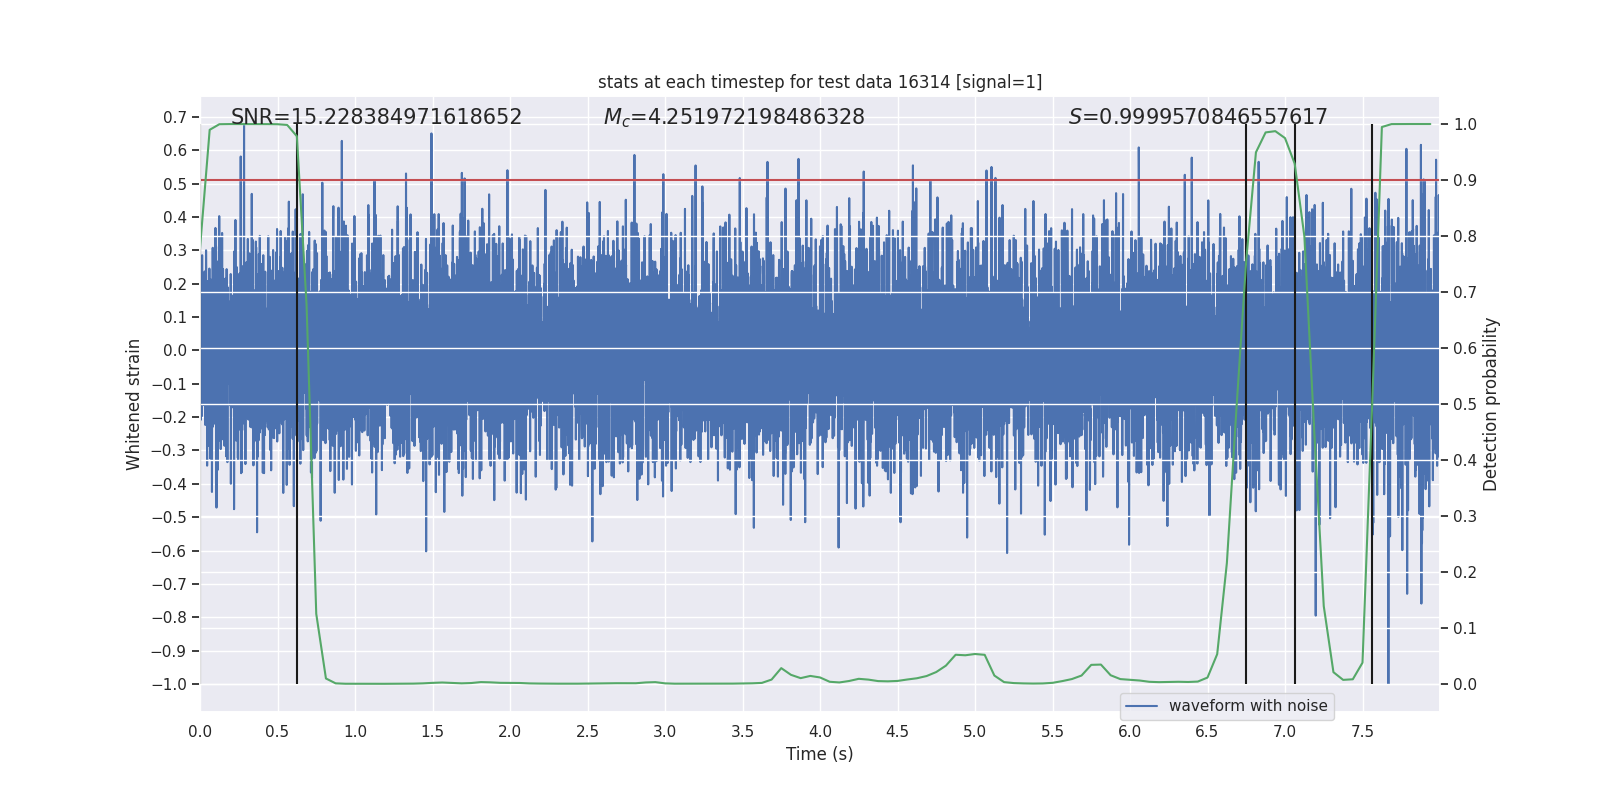Screen dimensions: 1600x800
Task: Click the 'Detection probability' right axis label
Action: pos(1491,404)
